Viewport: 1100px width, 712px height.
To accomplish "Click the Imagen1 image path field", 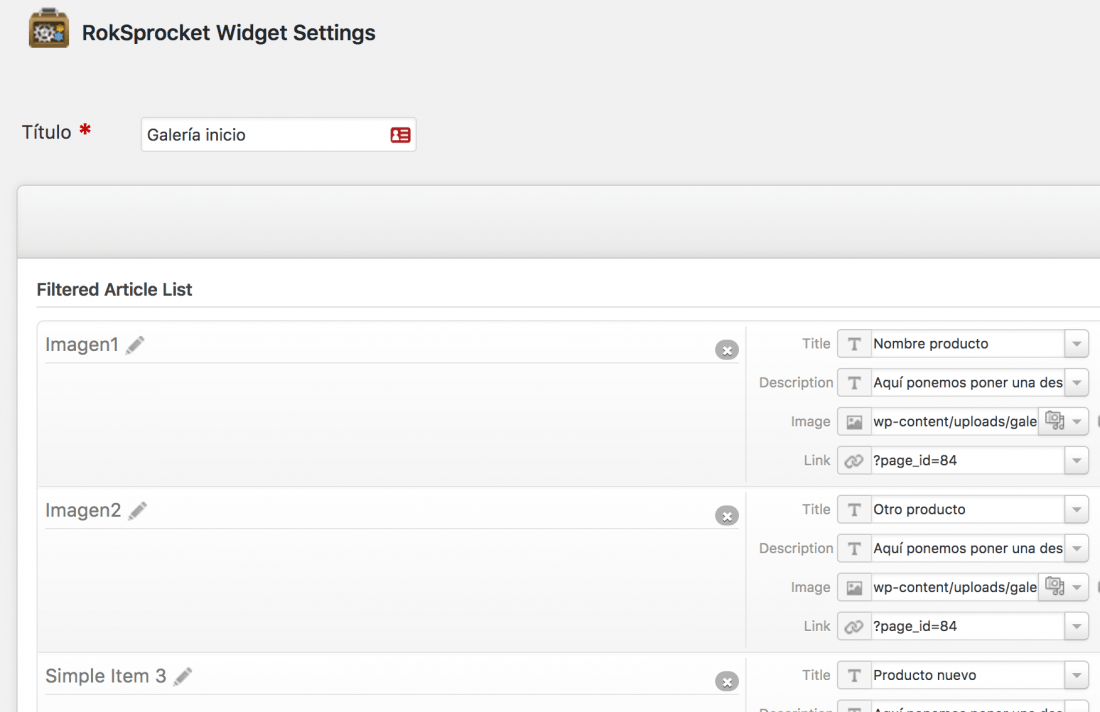I will click(x=954, y=422).
